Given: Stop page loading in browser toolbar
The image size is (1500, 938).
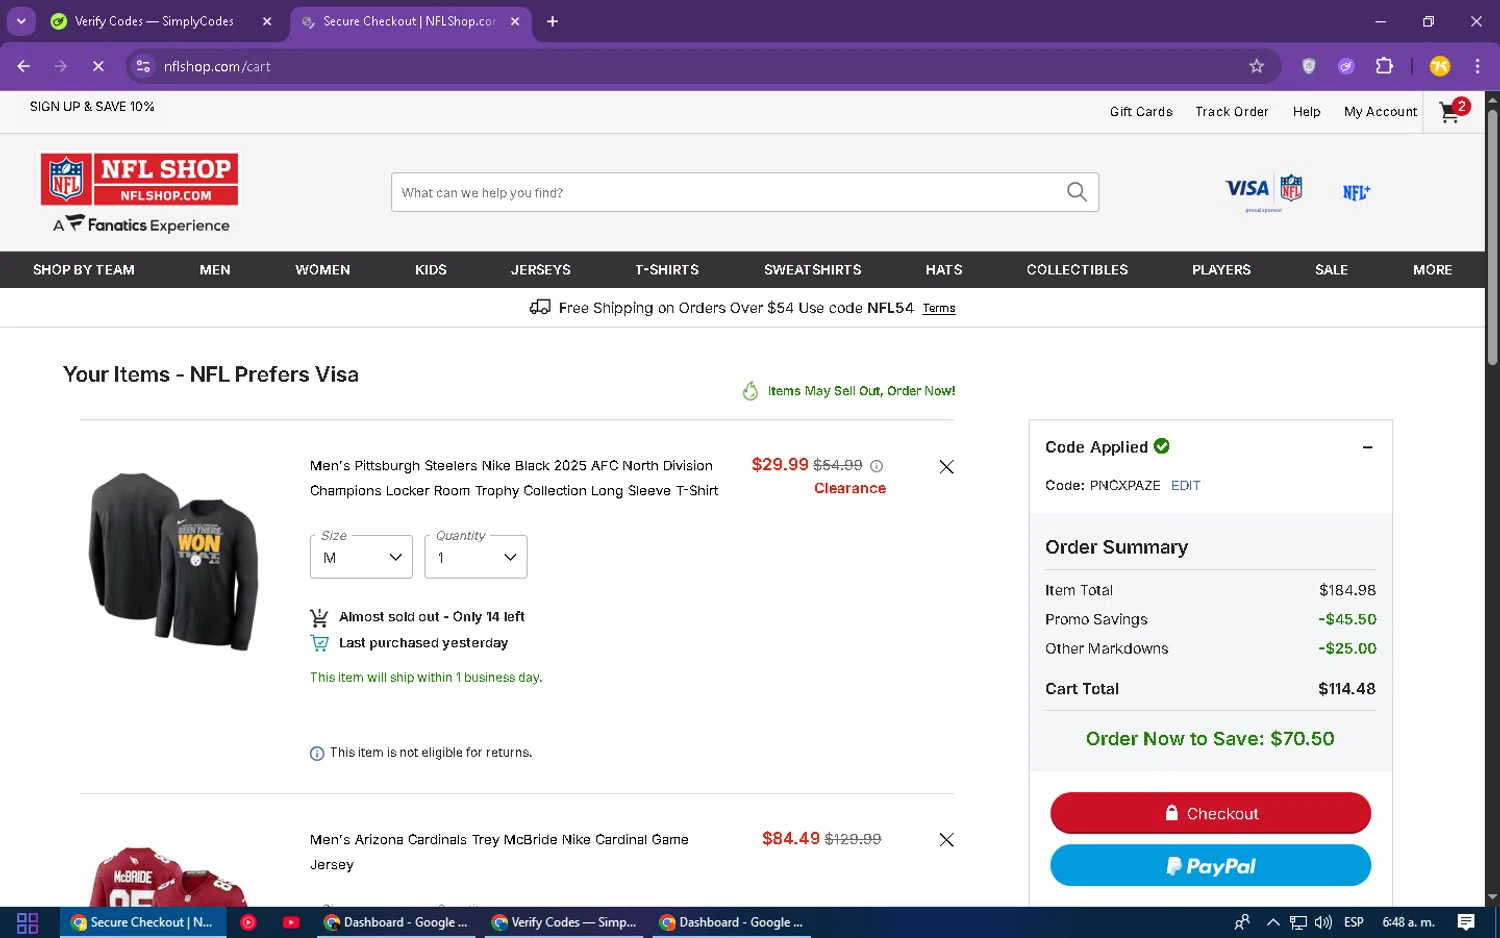Looking at the screenshot, I should [98, 66].
